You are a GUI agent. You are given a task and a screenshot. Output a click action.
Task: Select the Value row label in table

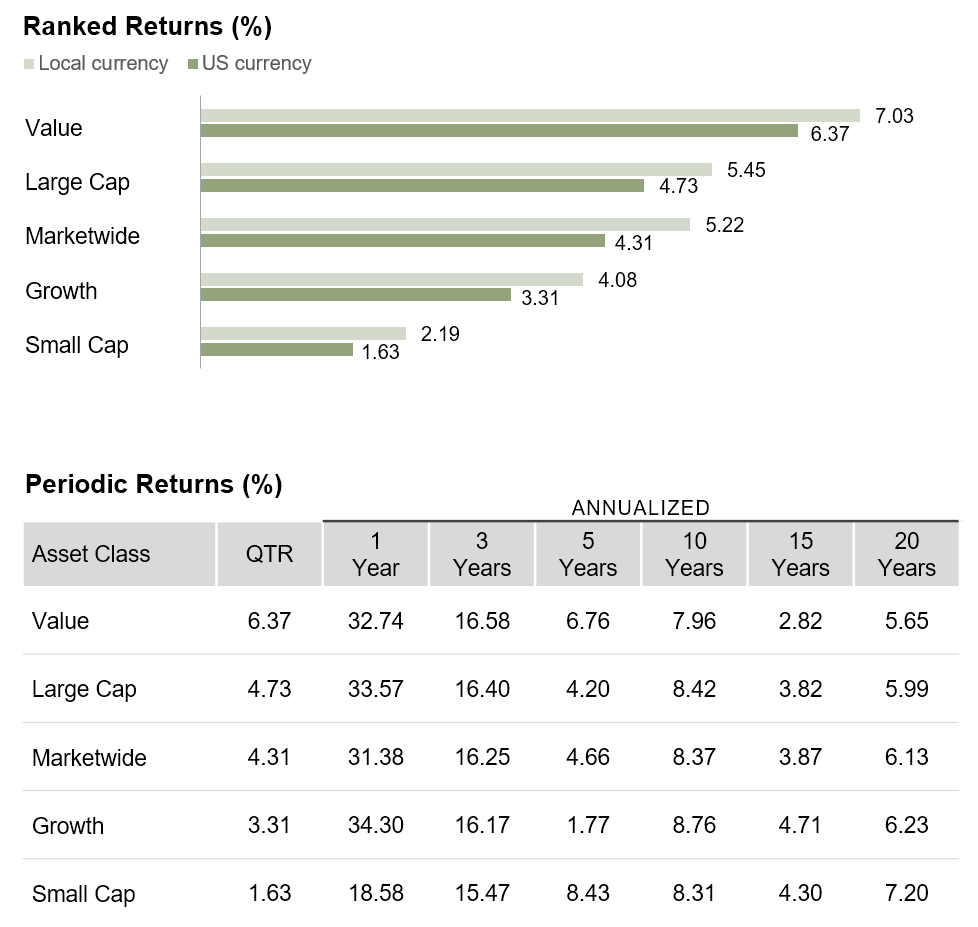[x=60, y=621]
